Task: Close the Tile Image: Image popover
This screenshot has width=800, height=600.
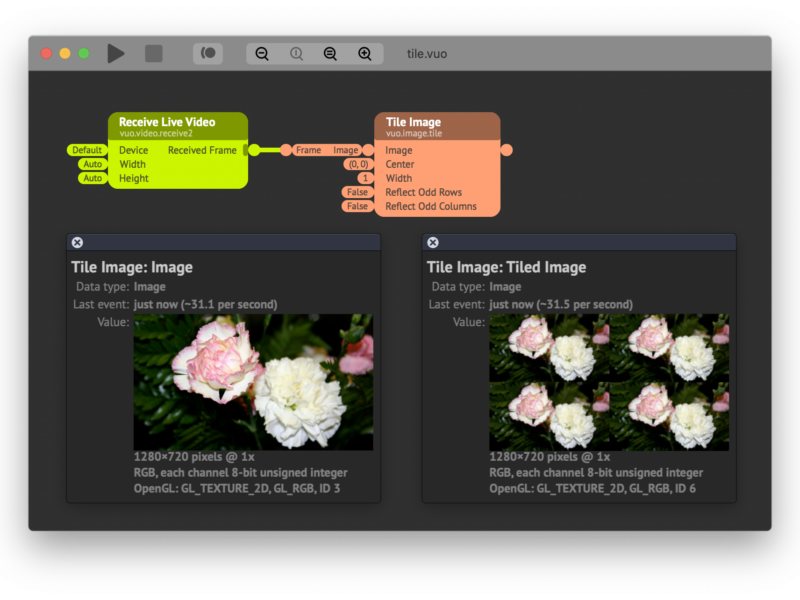Action: point(78,242)
